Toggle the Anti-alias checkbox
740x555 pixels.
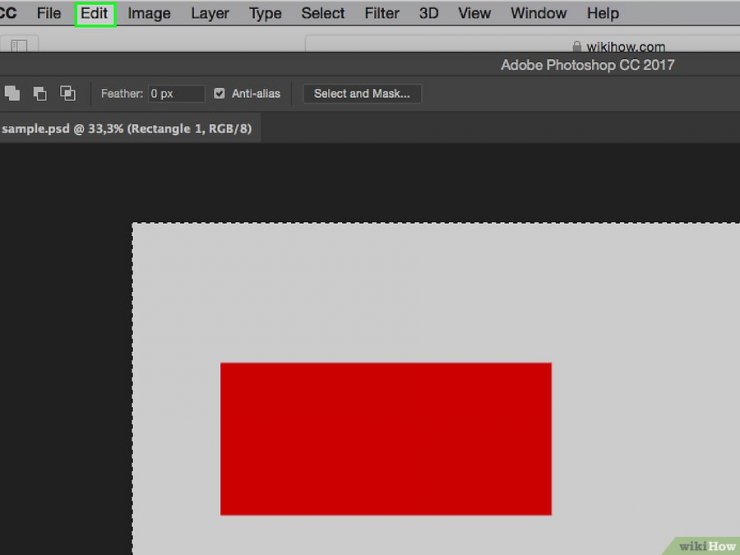(219, 93)
